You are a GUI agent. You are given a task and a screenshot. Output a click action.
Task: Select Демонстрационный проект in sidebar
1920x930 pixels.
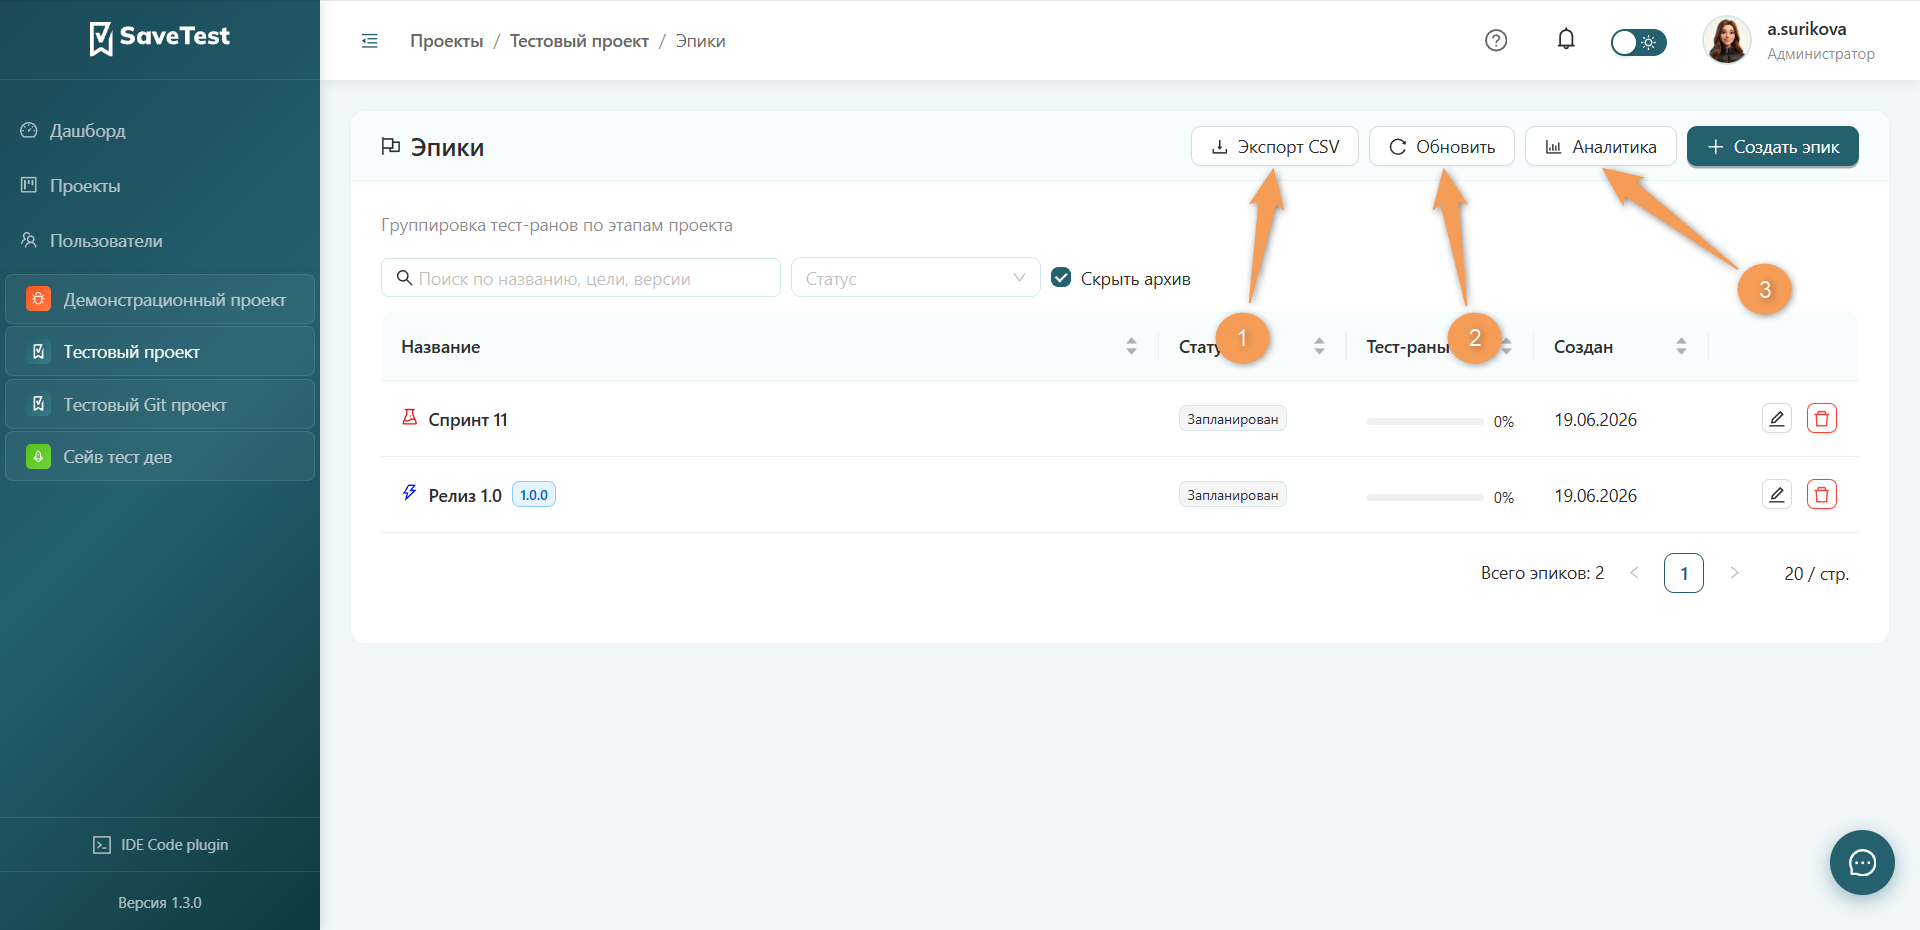(160, 300)
